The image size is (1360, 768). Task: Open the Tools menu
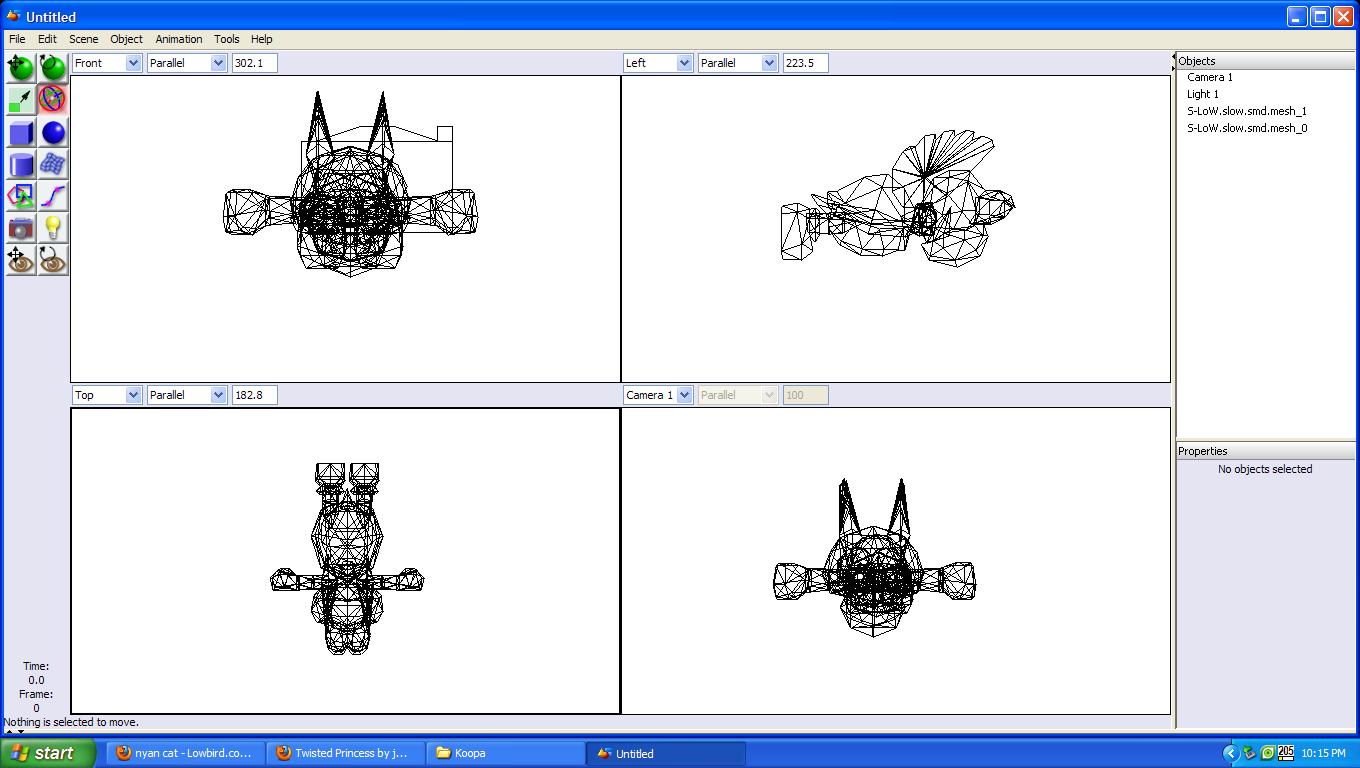(226, 39)
